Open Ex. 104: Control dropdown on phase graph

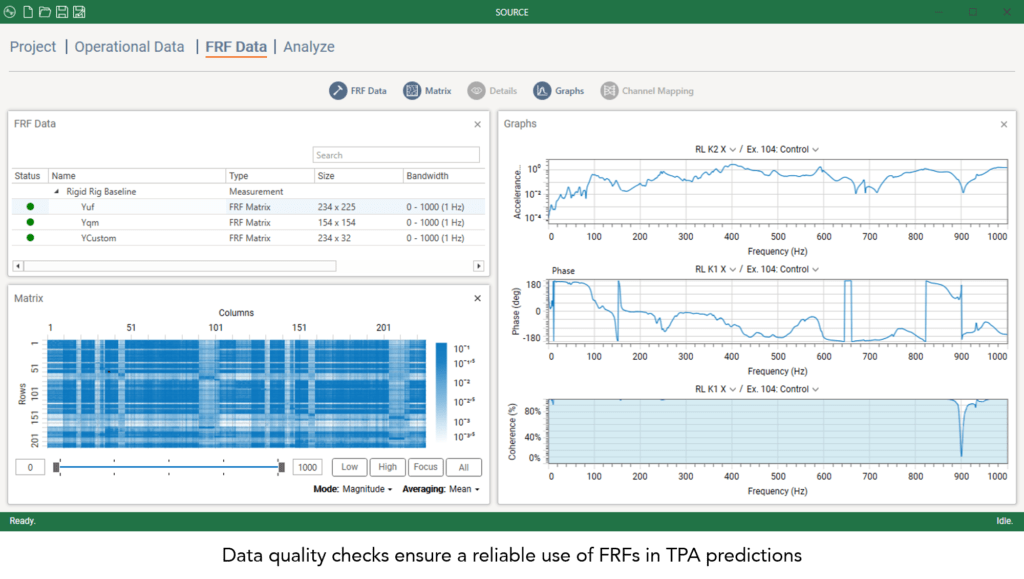click(x=782, y=269)
